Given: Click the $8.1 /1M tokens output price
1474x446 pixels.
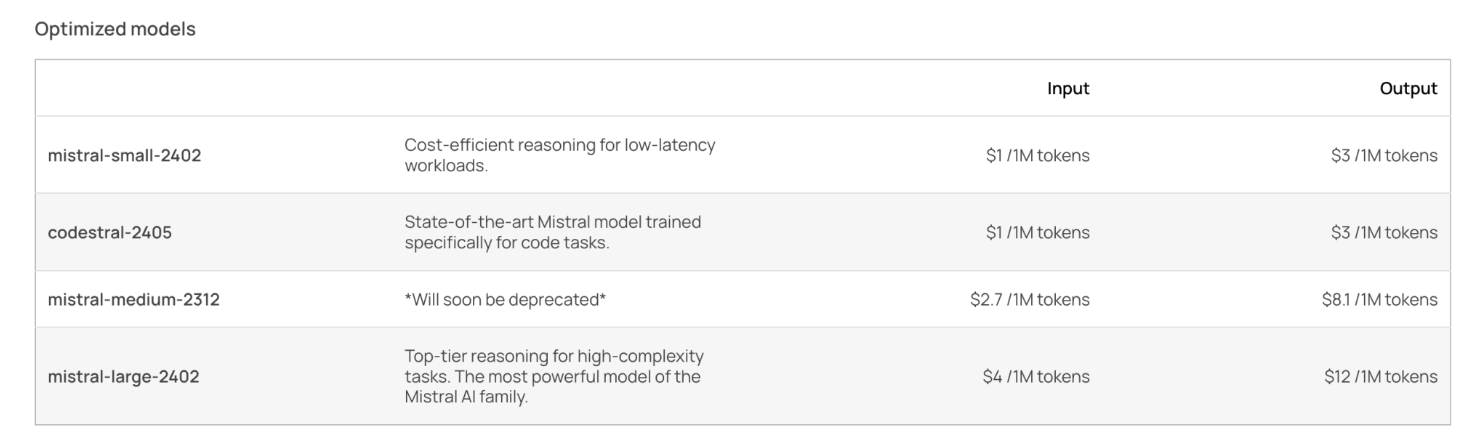Looking at the screenshot, I should [1380, 299].
